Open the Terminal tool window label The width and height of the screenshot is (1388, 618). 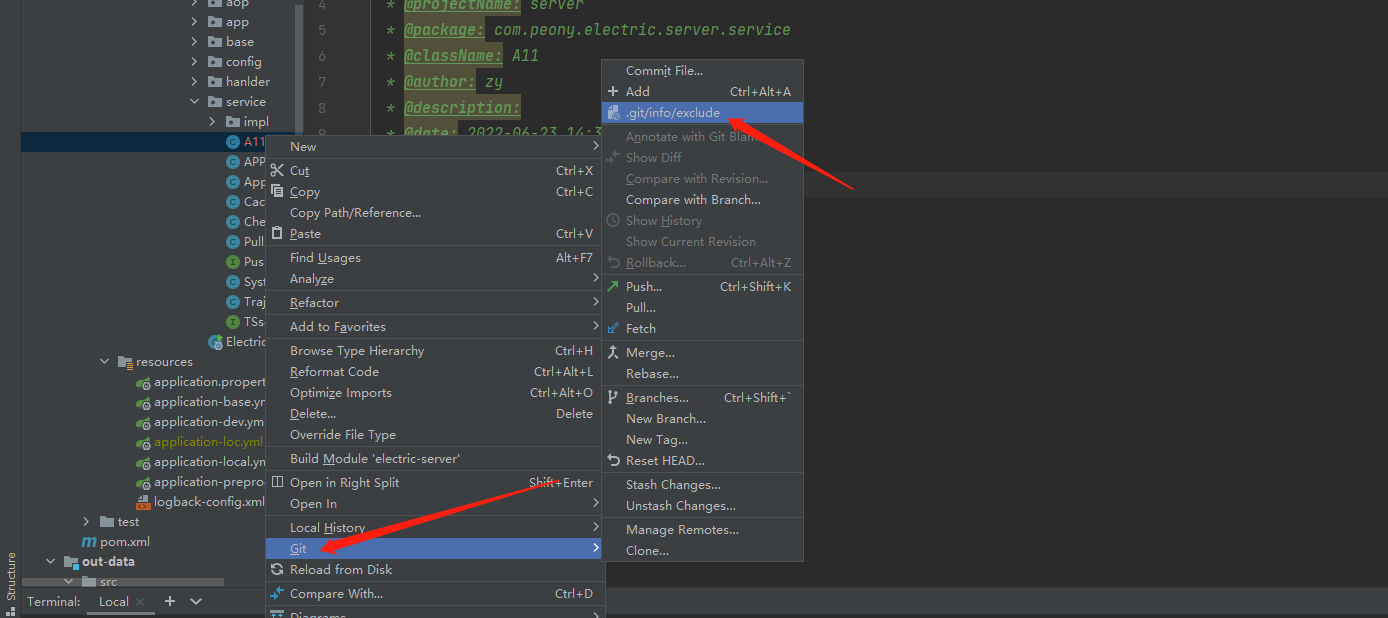coord(54,601)
